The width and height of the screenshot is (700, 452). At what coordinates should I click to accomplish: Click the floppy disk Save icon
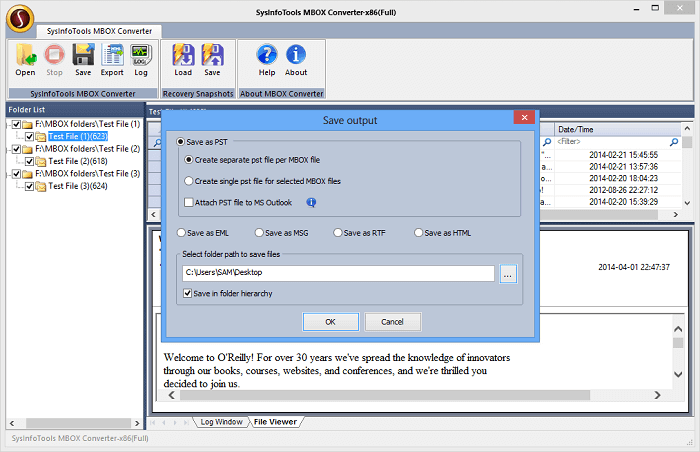click(x=83, y=60)
